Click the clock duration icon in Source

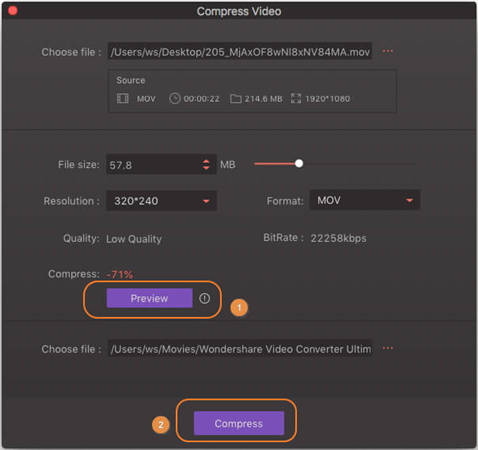point(175,99)
